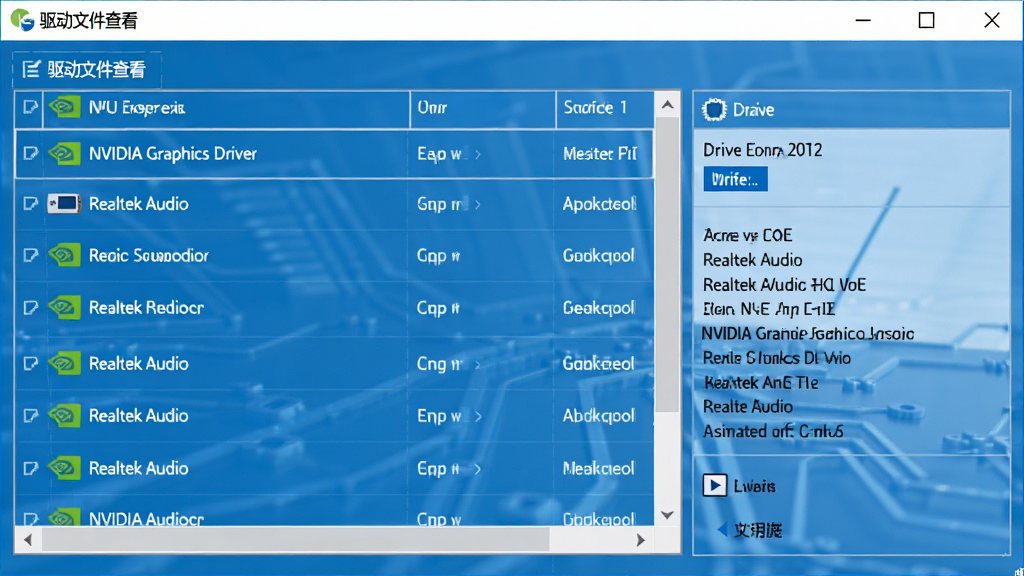Image resolution: width=1024 pixels, height=576 pixels.
Task: Click Realte Audio in the Draive list
Action: click(x=748, y=407)
